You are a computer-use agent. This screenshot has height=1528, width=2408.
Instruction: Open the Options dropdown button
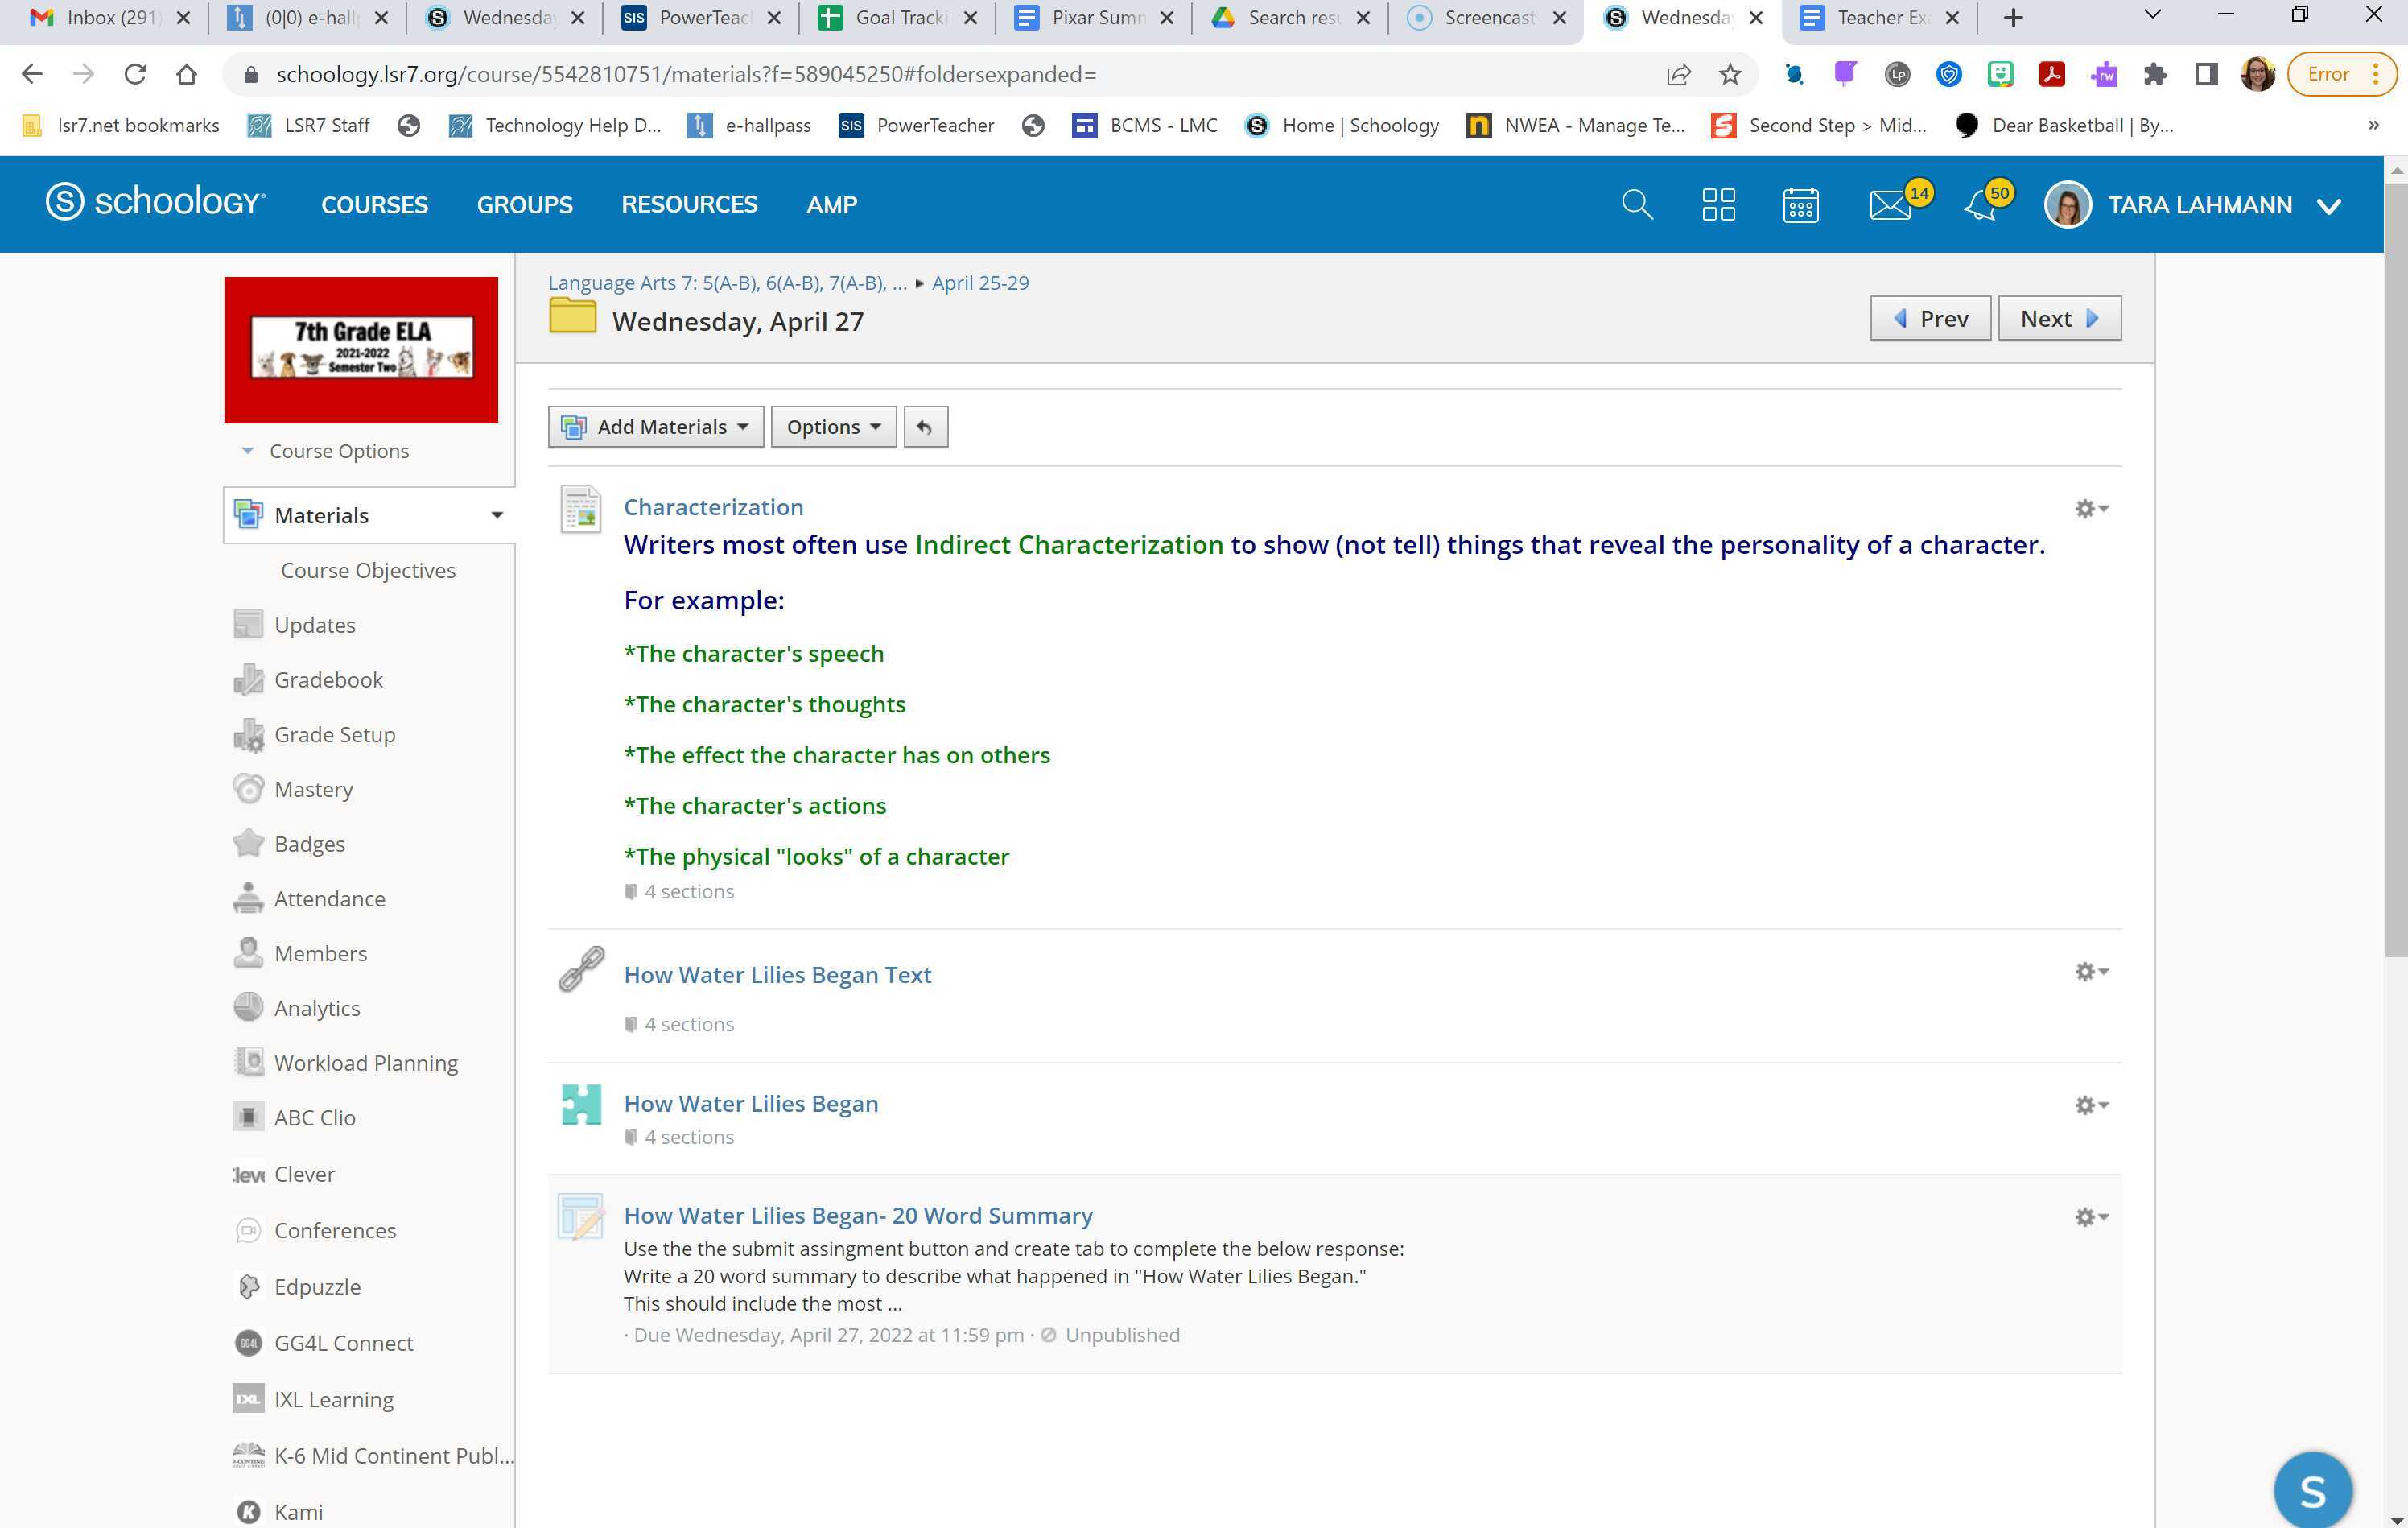click(833, 427)
